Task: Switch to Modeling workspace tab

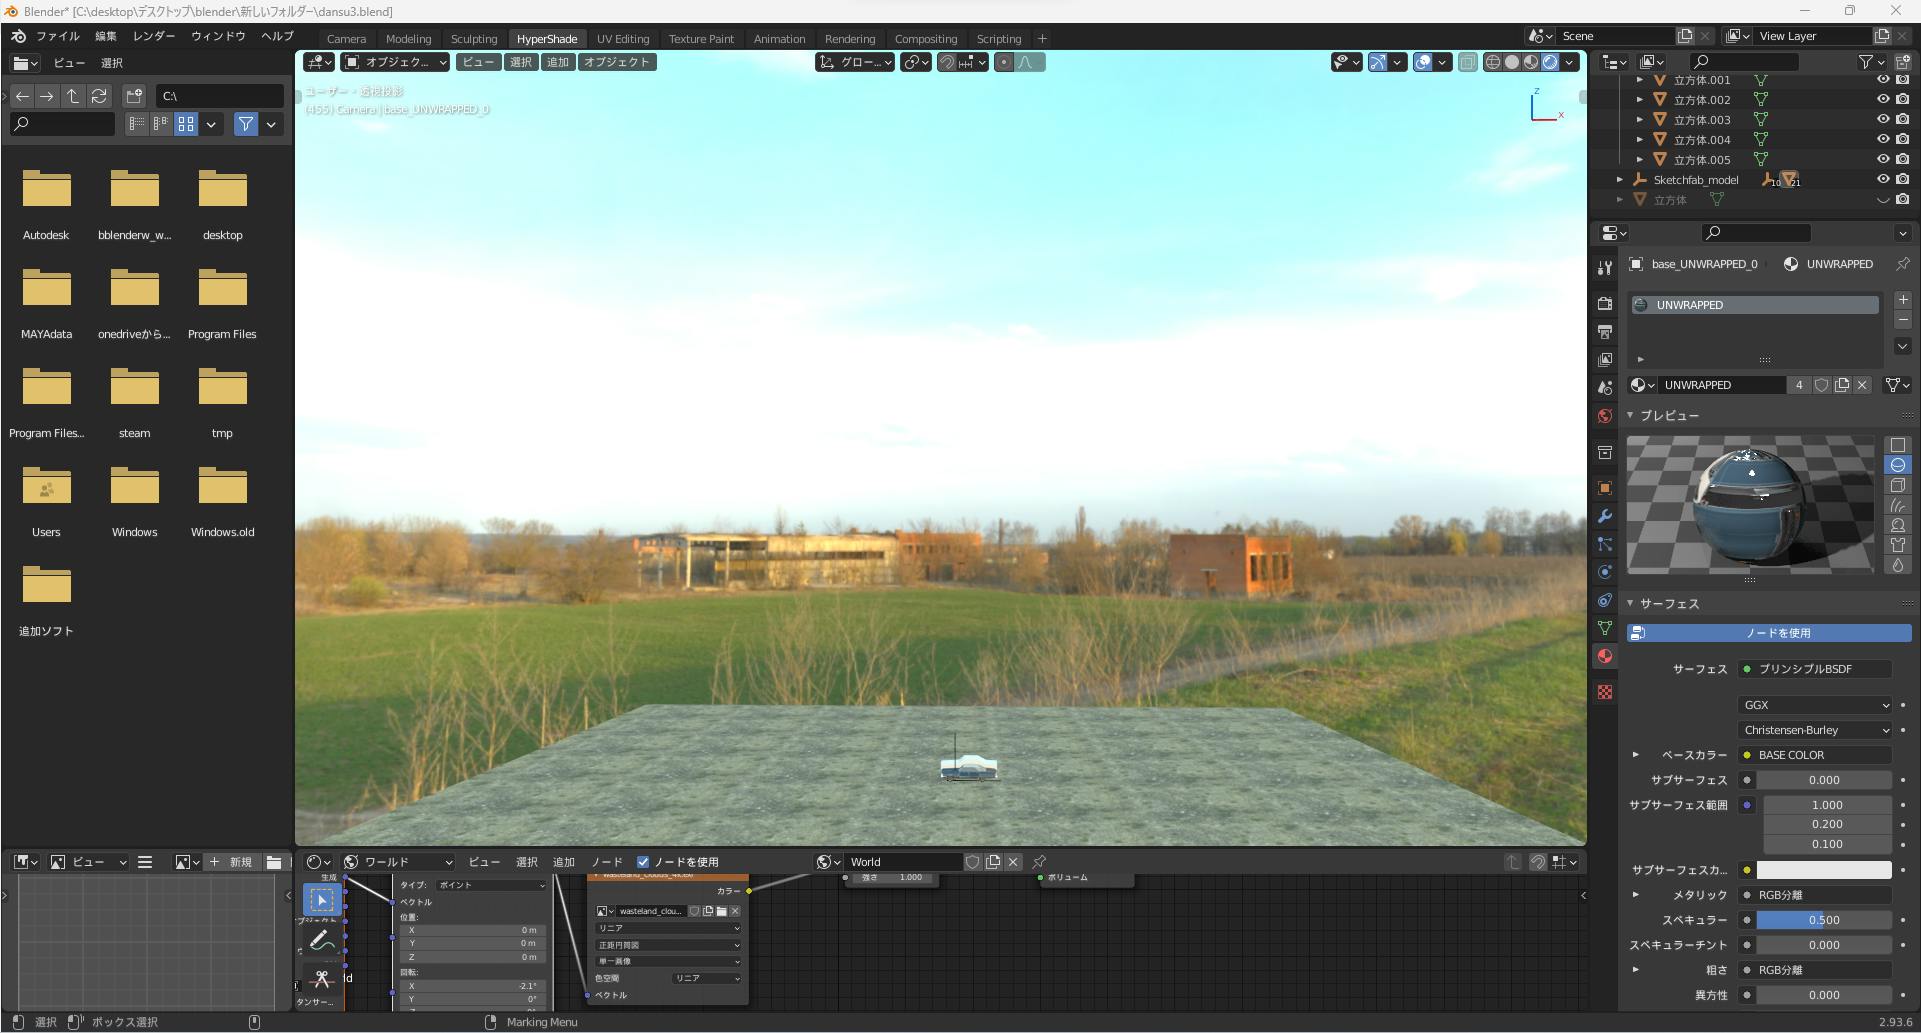Action: 408,39
